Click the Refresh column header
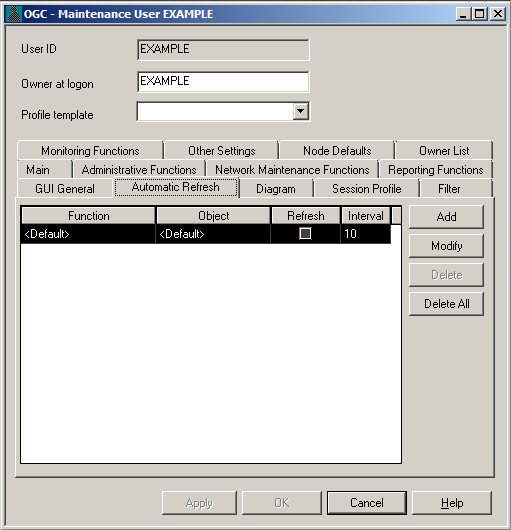The height and width of the screenshot is (530, 511). tap(306, 216)
